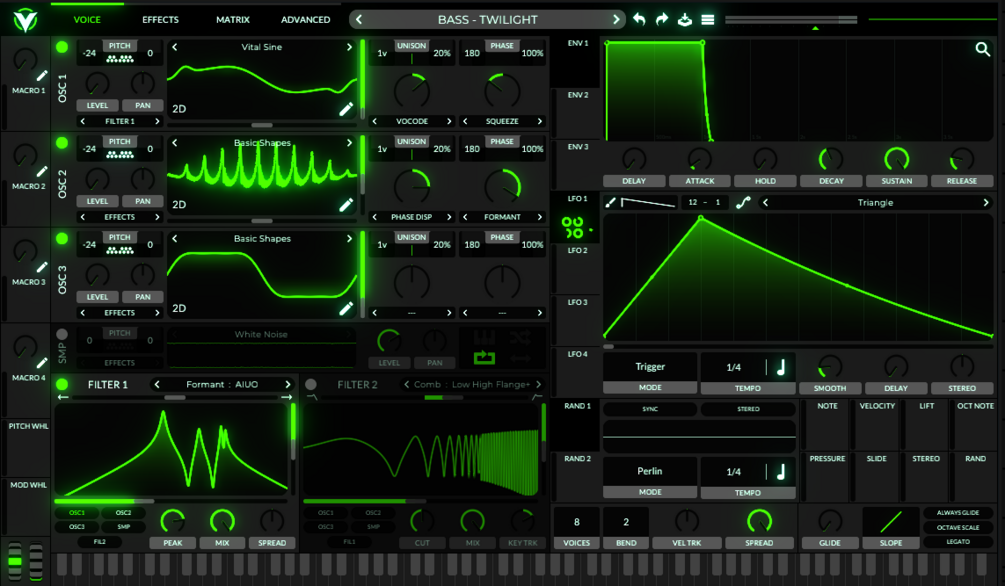The image size is (1005, 586).
Task: Toggle OSC1 input on Filter 1
Action: pyautogui.click(x=77, y=513)
